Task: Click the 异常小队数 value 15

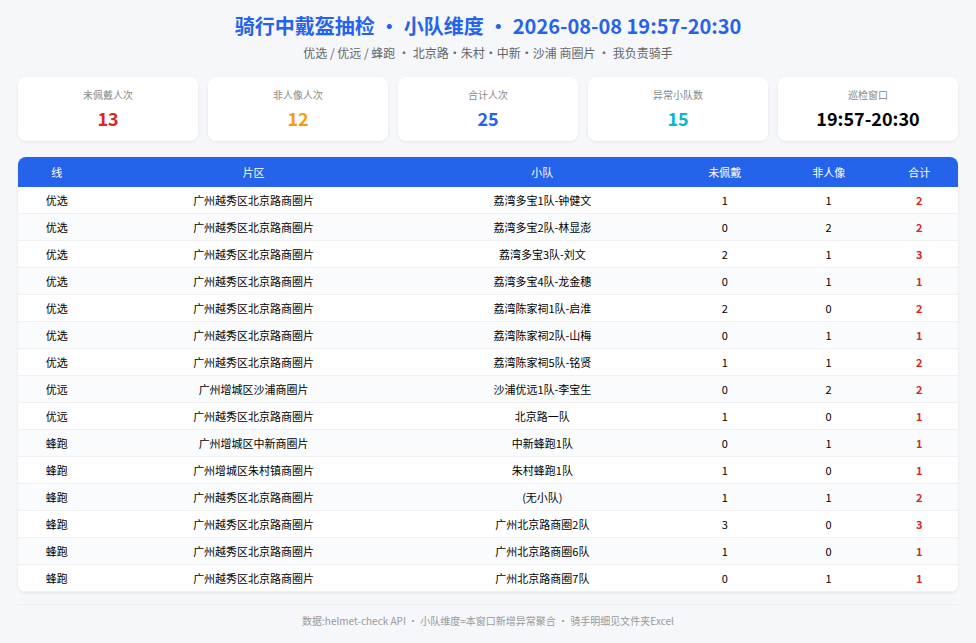Action: [x=678, y=120]
